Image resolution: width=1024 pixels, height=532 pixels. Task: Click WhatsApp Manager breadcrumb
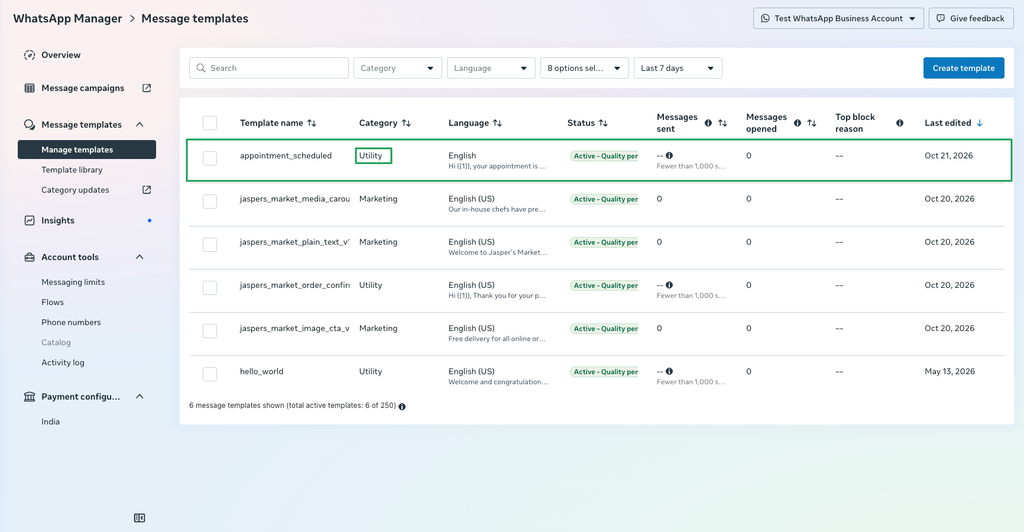tap(67, 18)
